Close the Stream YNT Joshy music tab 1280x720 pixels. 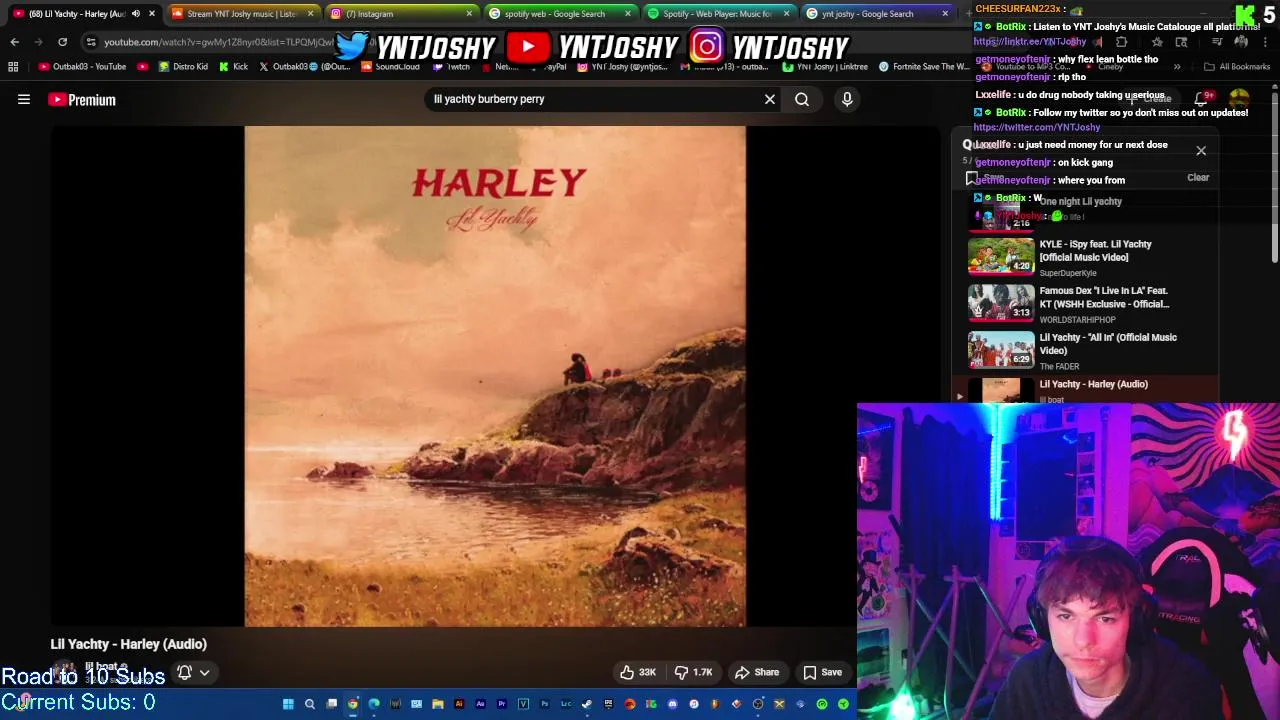[310, 14]
